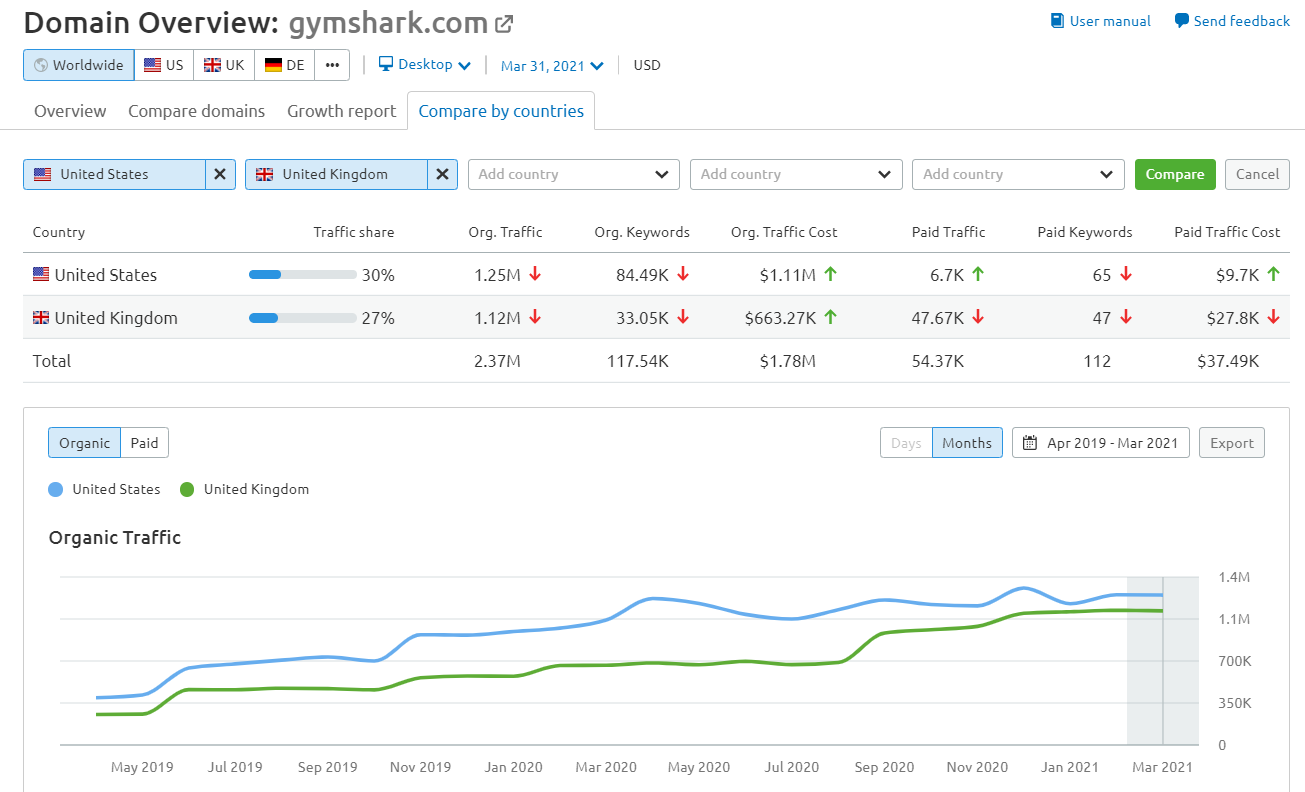Click United Kingdom Paid Traffic down arrow
This screenshot has height=792, width=1305.
tap(978, 318)
